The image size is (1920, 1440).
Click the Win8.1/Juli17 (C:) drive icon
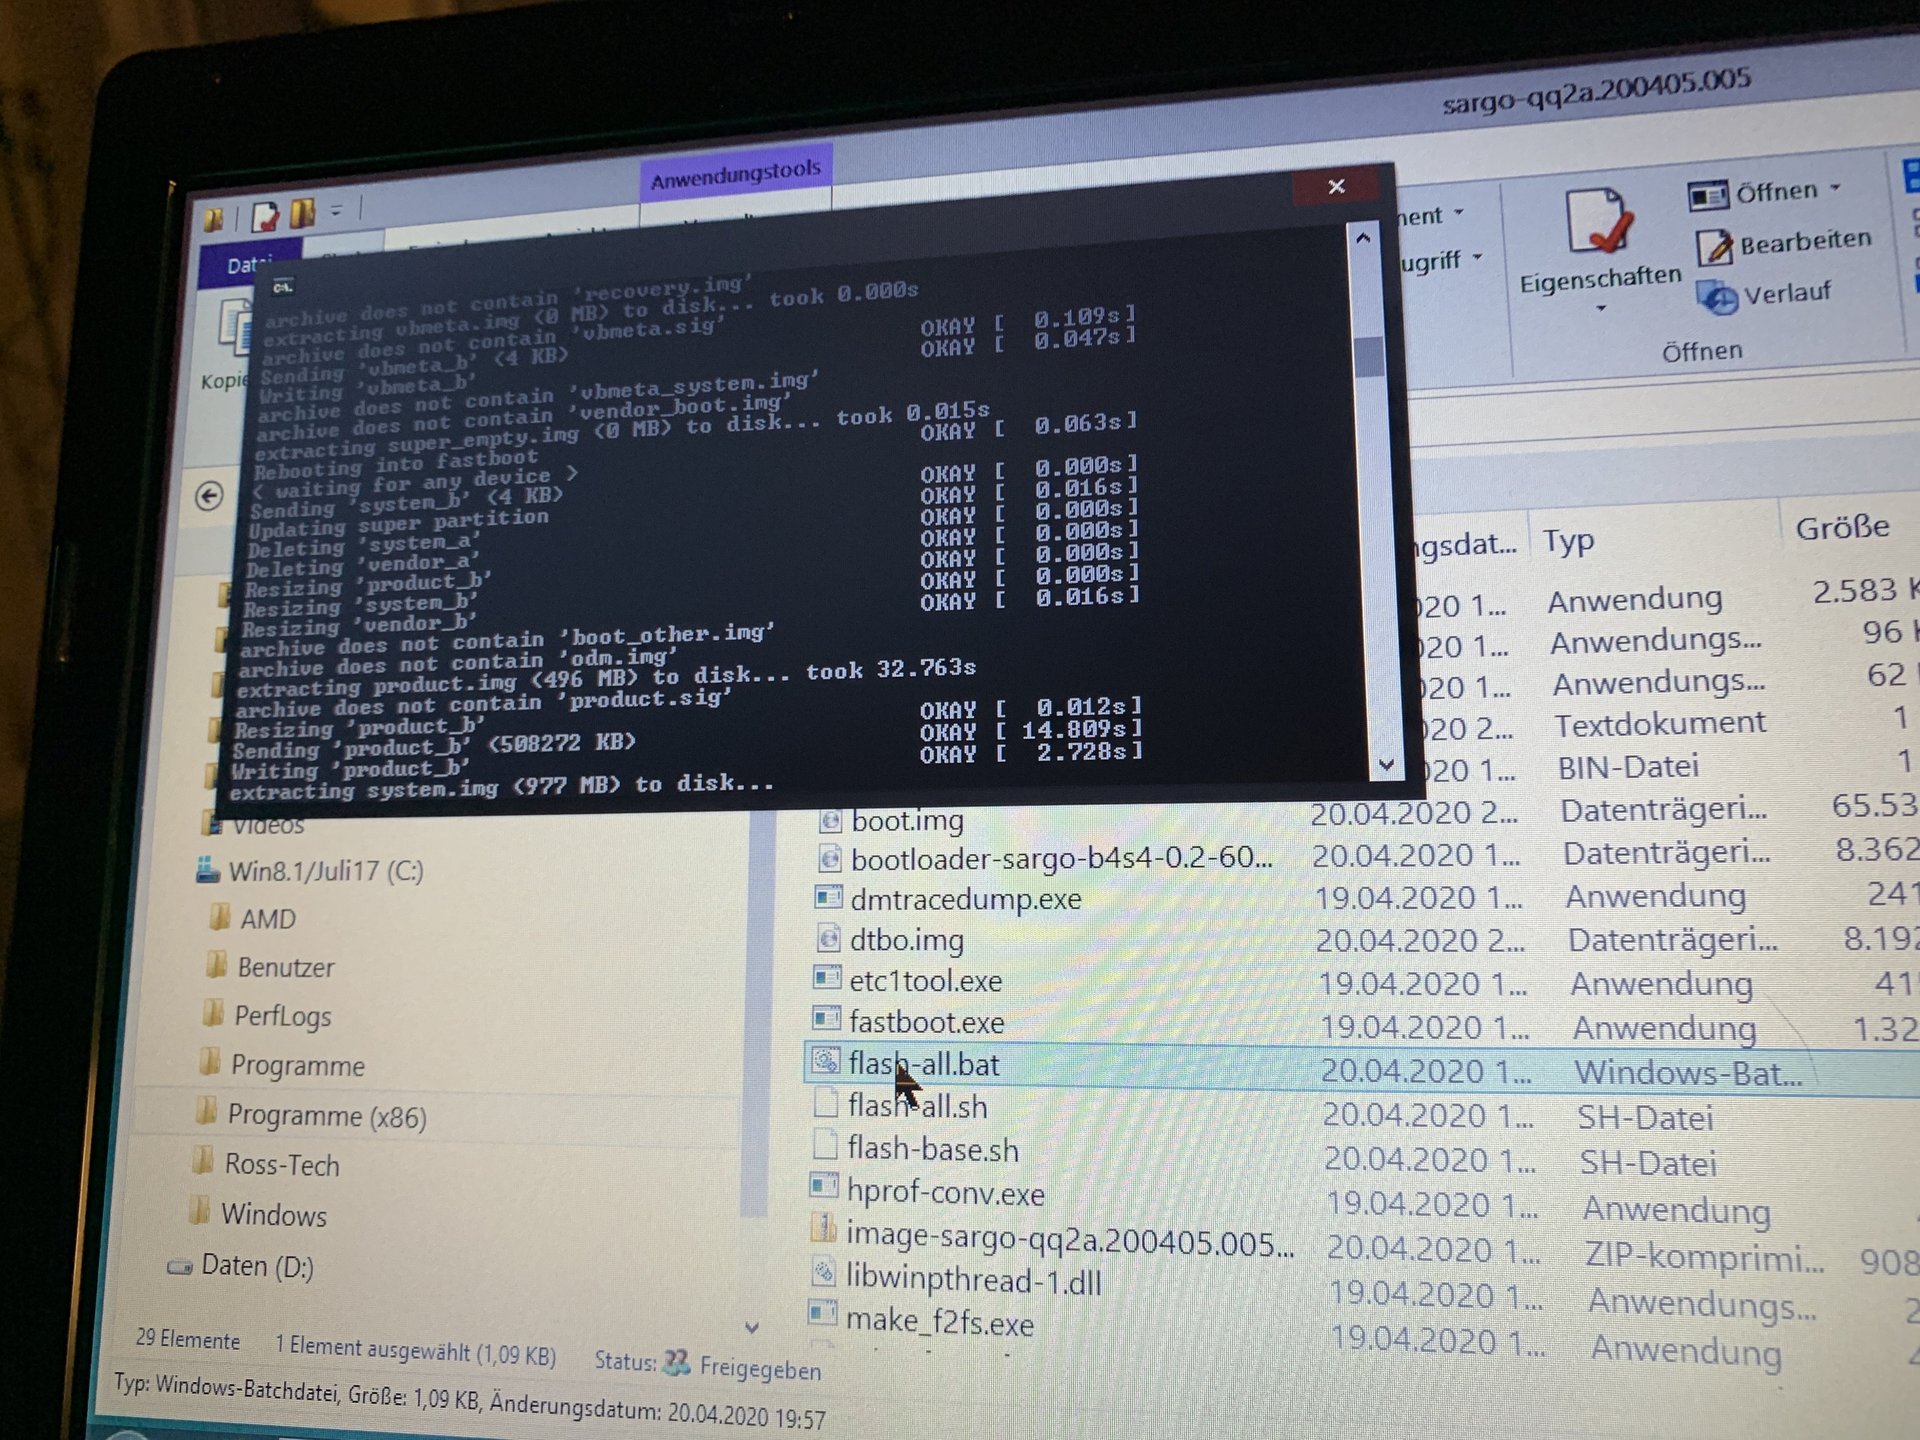(x=208, y=870)
